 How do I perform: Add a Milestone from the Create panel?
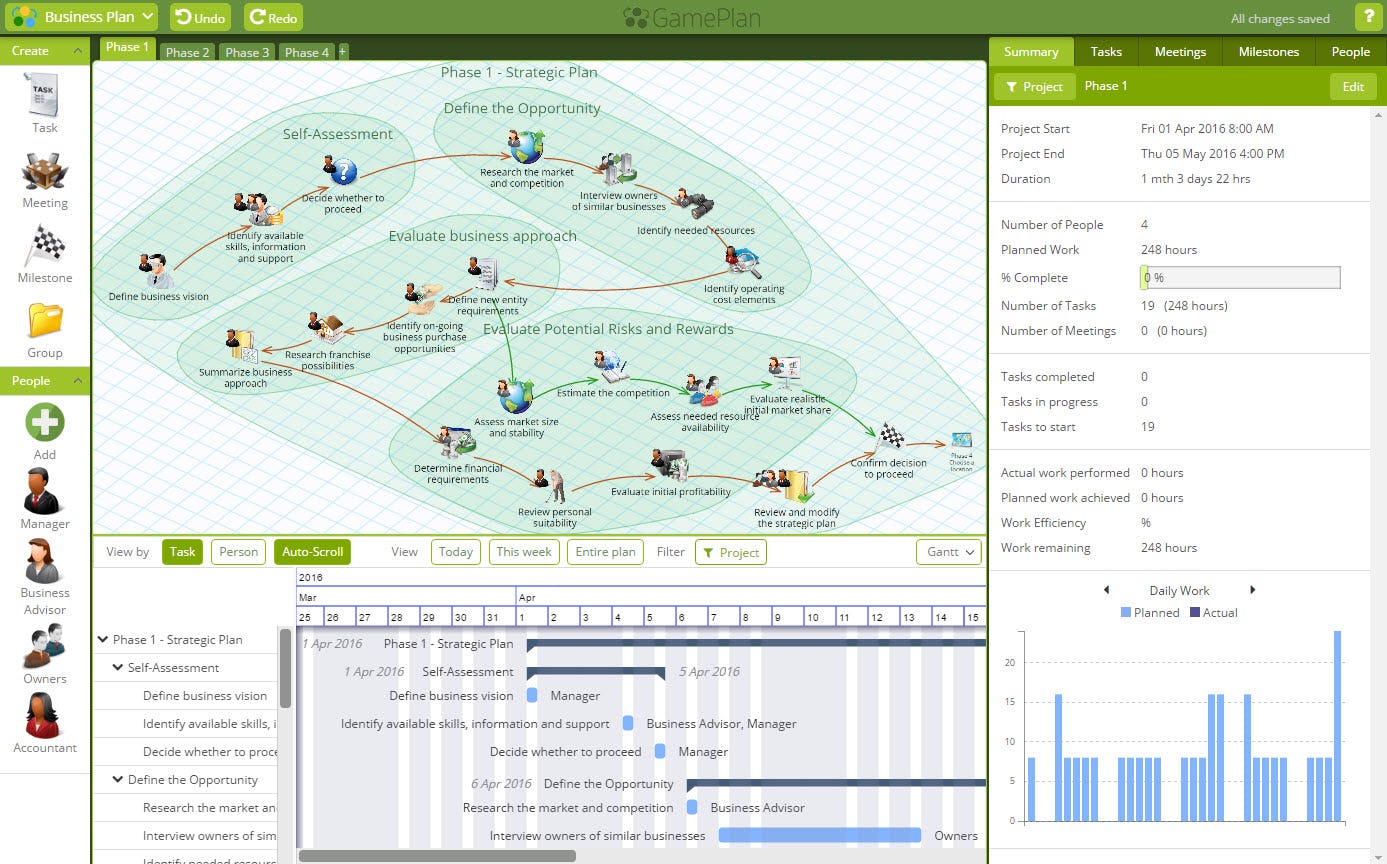[x=44, y=252]
